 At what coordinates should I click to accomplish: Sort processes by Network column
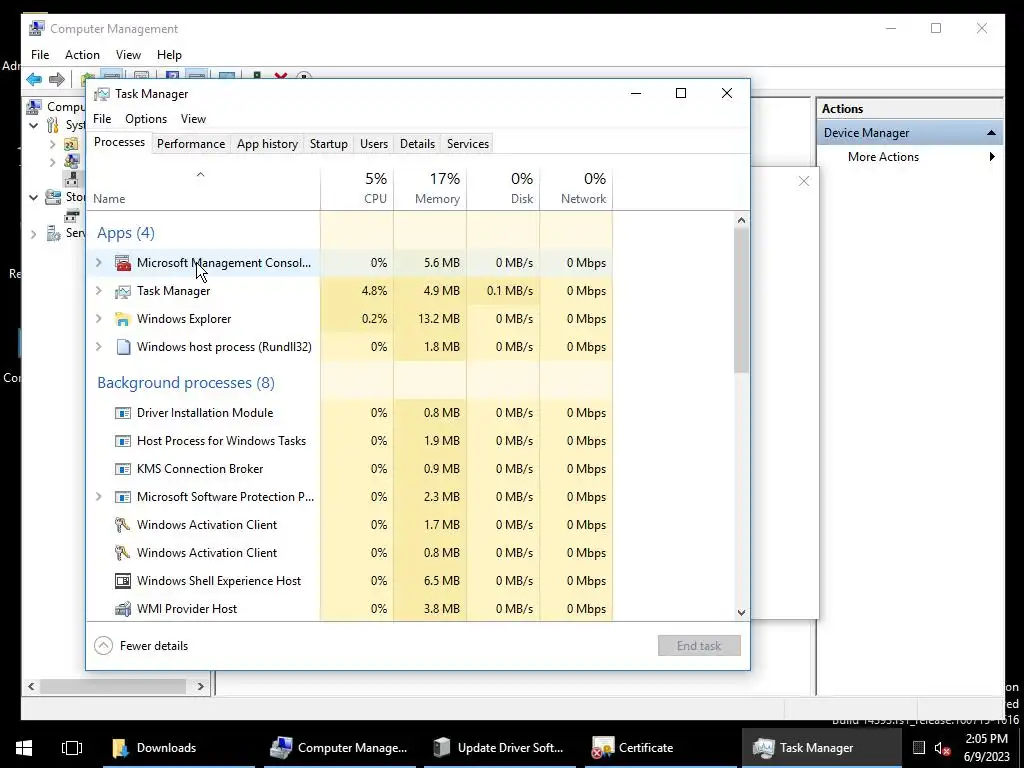[577, 188]
